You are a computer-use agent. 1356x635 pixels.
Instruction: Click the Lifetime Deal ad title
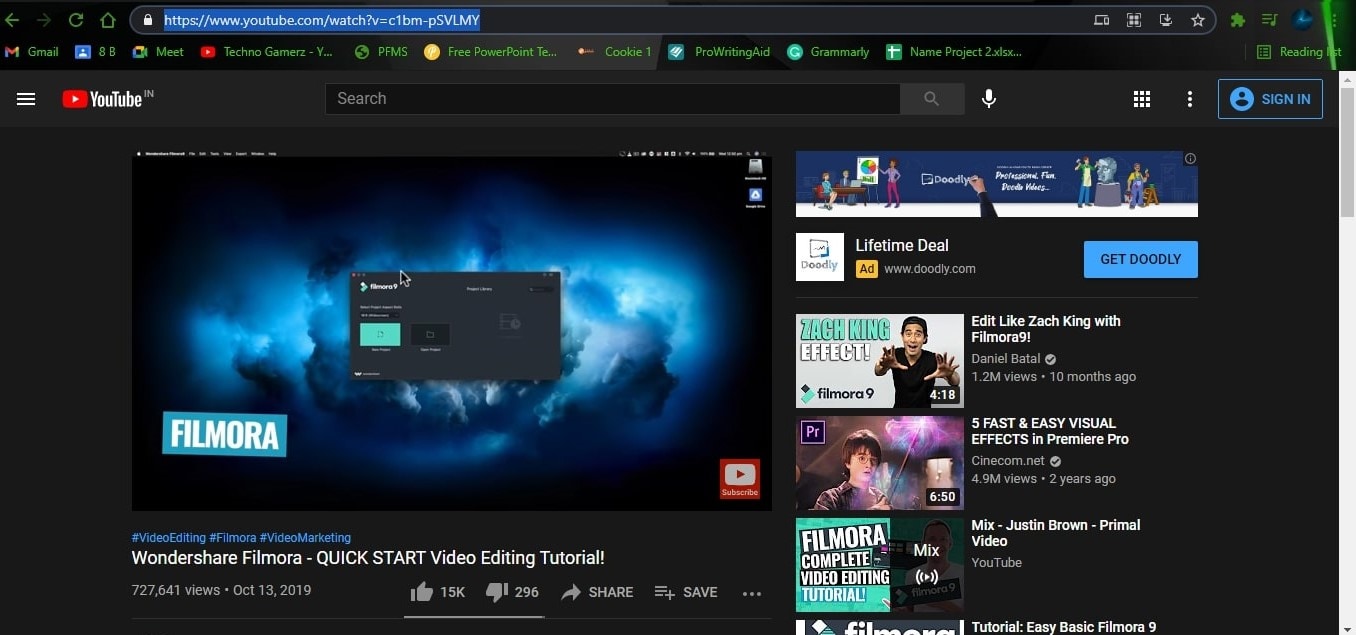pyautogui.click(x=902, y=246)
